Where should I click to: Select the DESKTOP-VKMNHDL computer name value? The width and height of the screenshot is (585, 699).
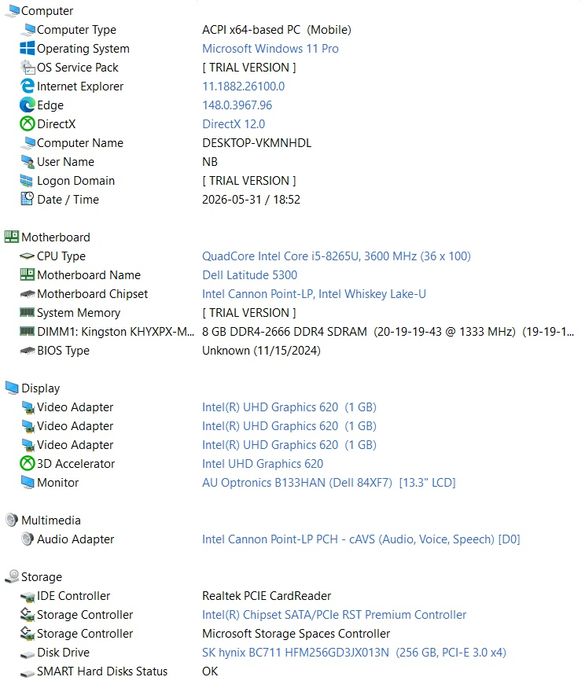[x=257, y=143]
